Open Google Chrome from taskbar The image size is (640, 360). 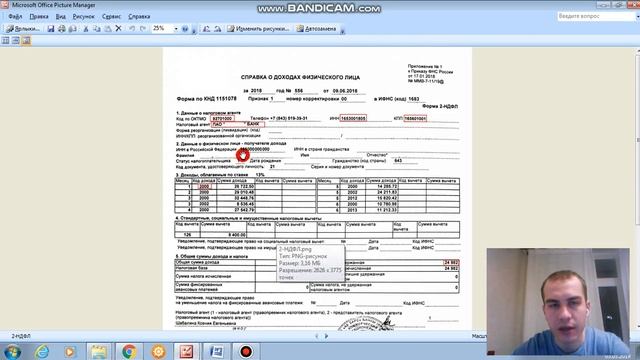pyautogui.click(x=129, y=351)
